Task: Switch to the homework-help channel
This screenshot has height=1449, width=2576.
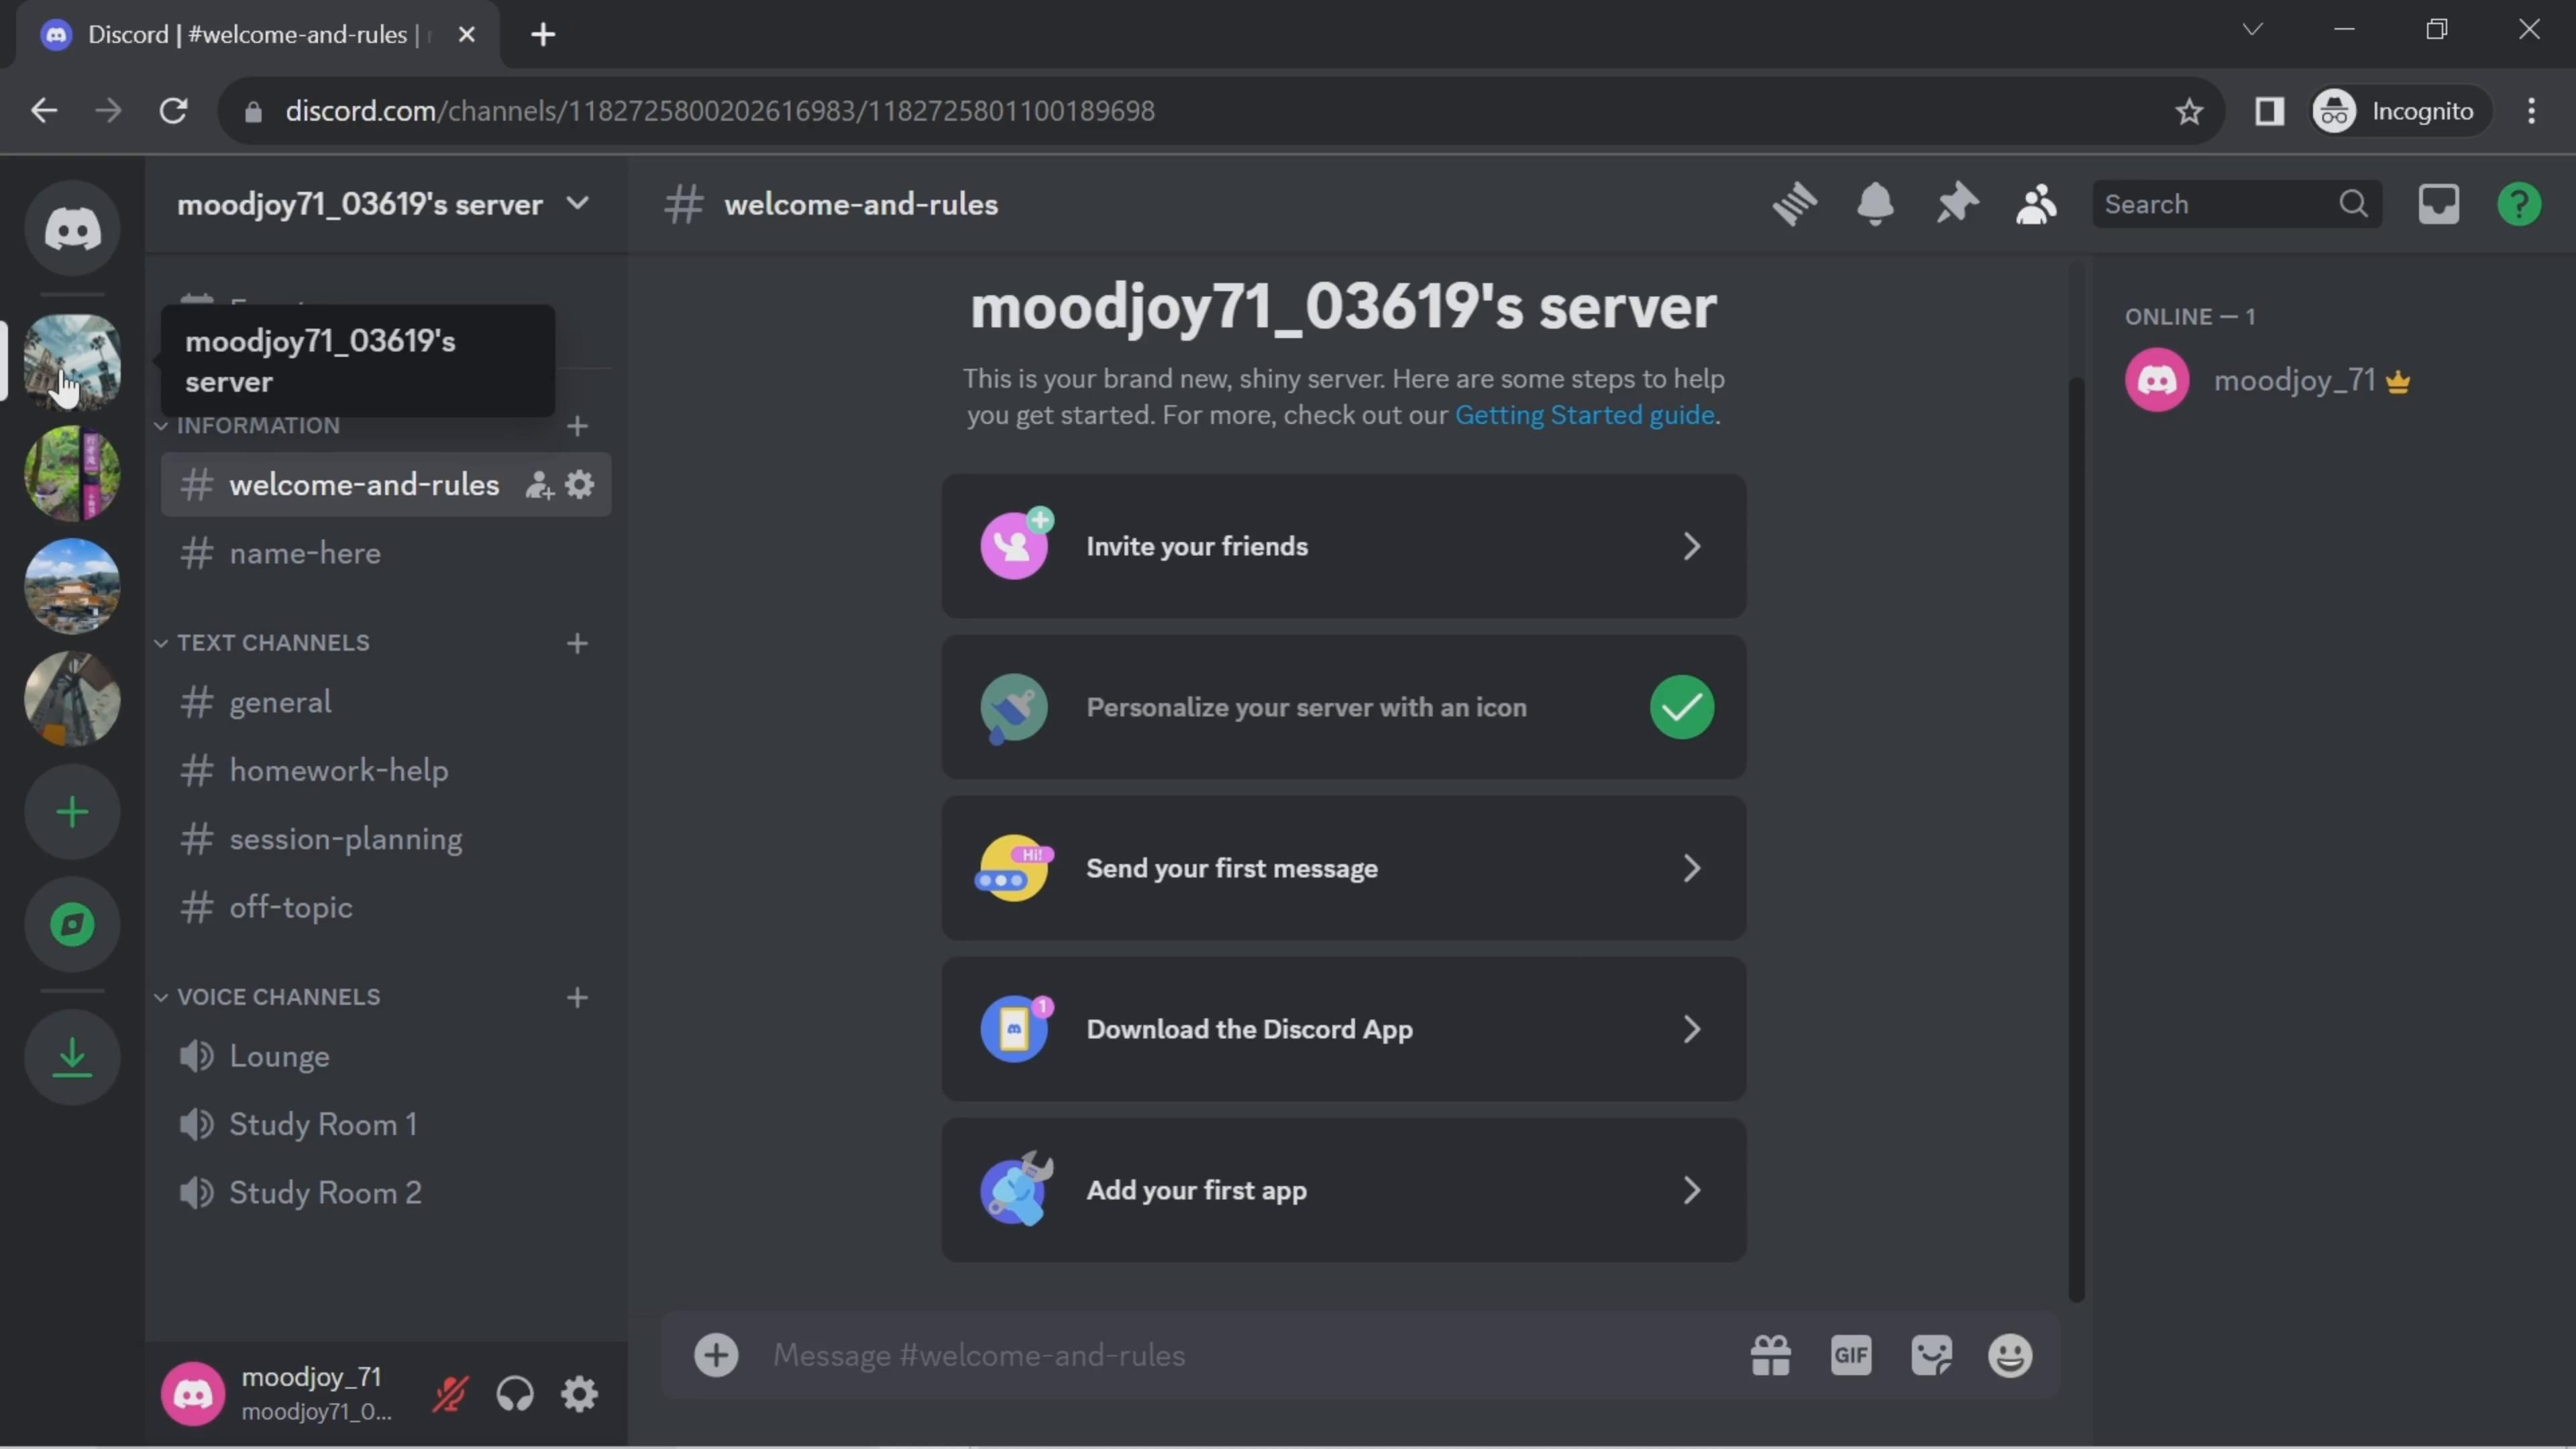Action: click(x=338, y=771)
